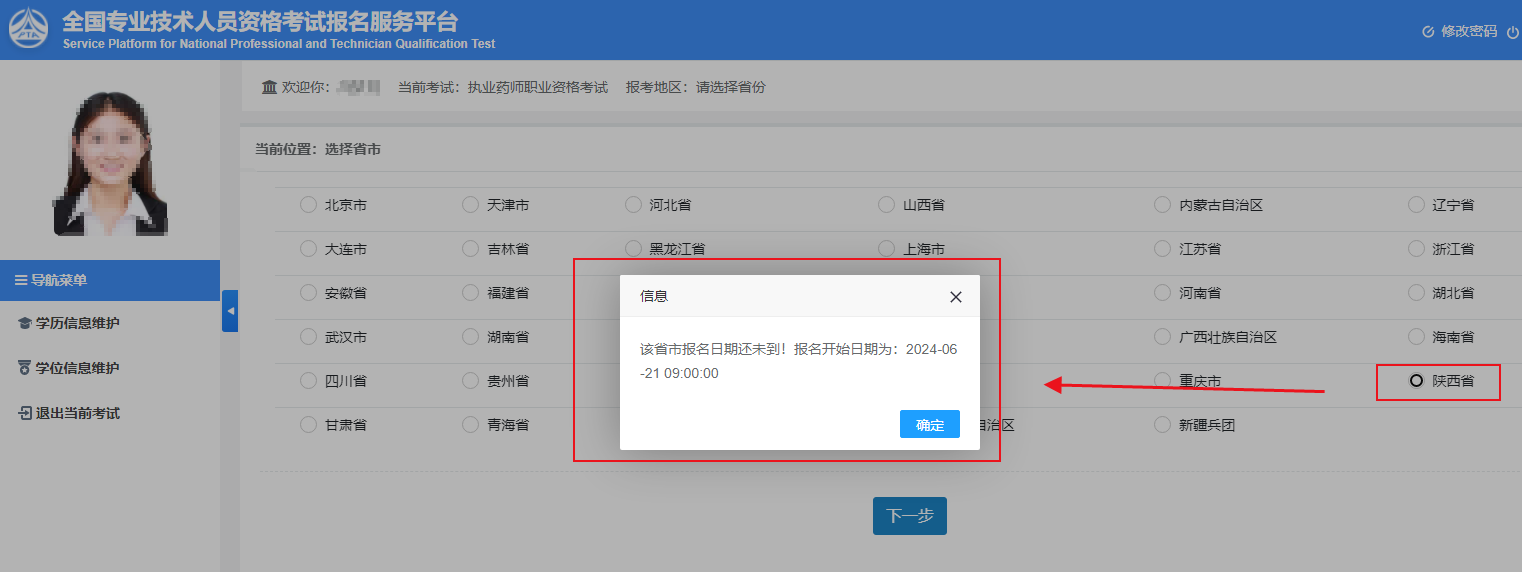The image size is (1522, 572).
Task: Click the candidate profile photo
Action: click(x=110, y=163)
